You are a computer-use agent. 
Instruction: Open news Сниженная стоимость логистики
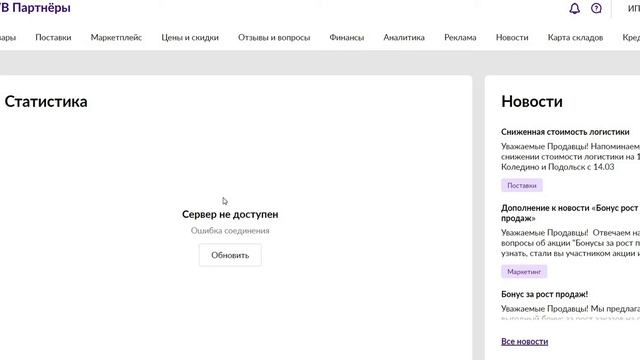tap(565, 132)
